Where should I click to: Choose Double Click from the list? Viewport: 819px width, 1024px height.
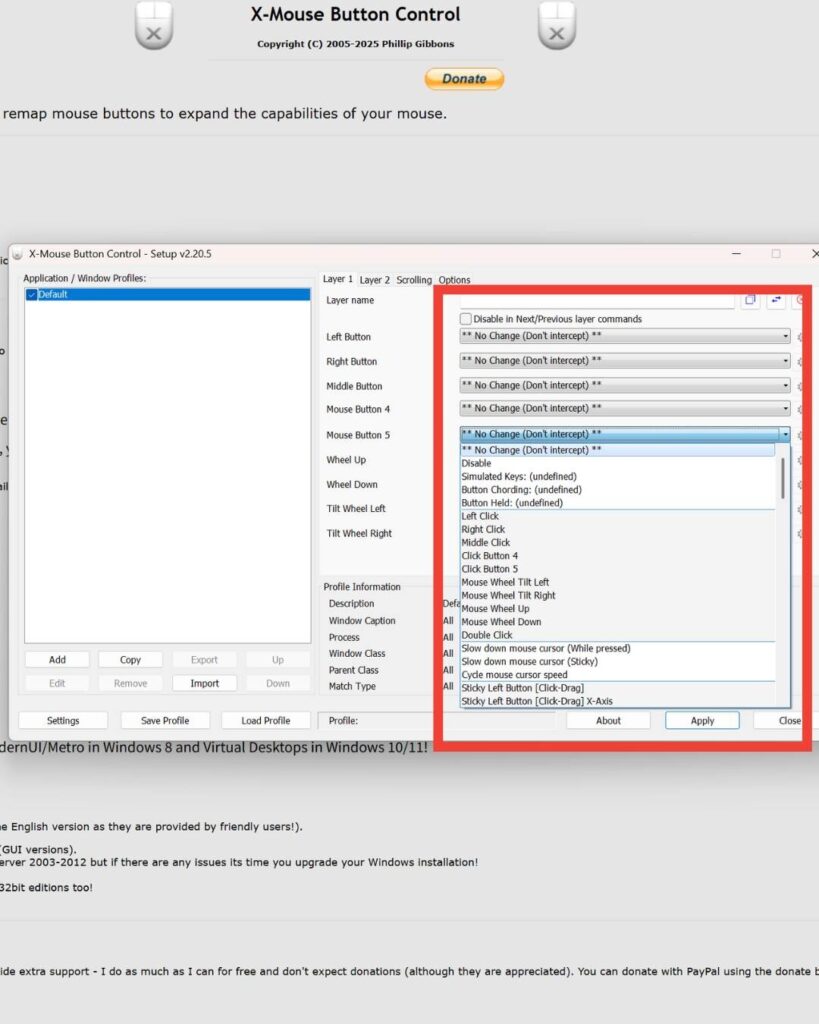pyautogui.click(x=617, y=635)
